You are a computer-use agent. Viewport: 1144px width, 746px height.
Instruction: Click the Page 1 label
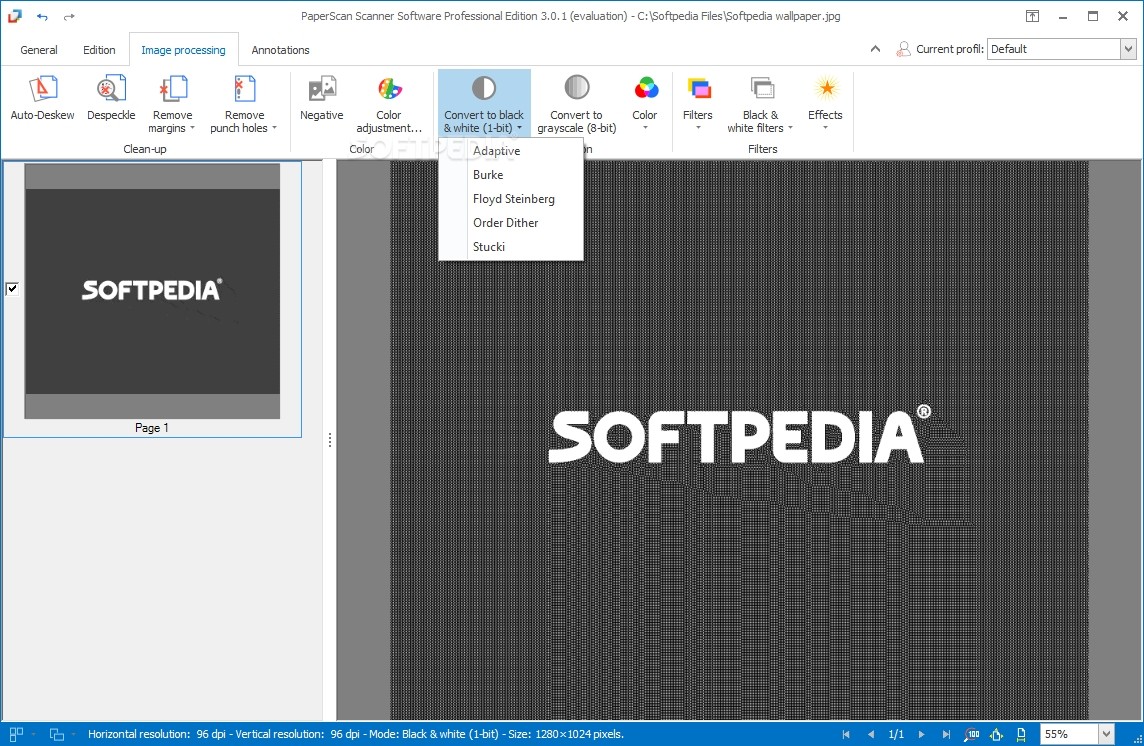[152, 428]
